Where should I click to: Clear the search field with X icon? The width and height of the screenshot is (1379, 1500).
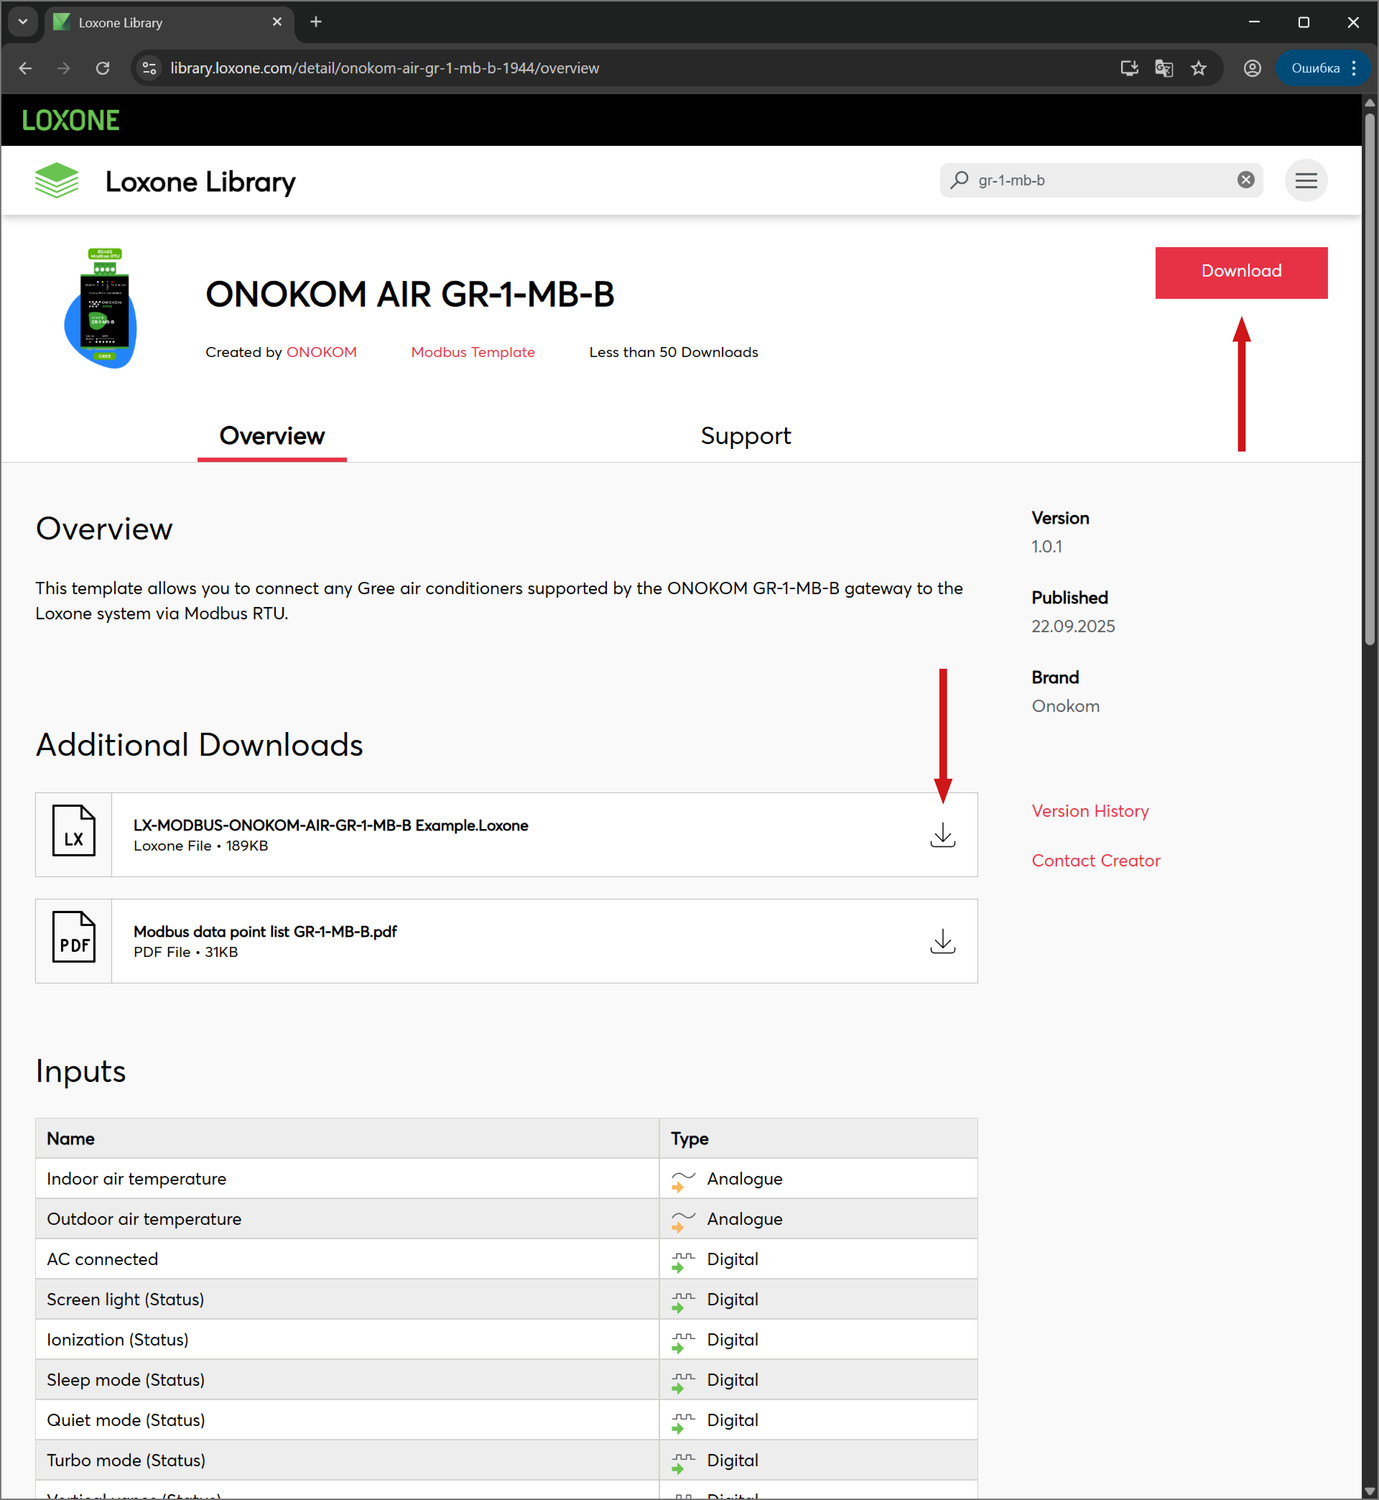[1246, 180]
